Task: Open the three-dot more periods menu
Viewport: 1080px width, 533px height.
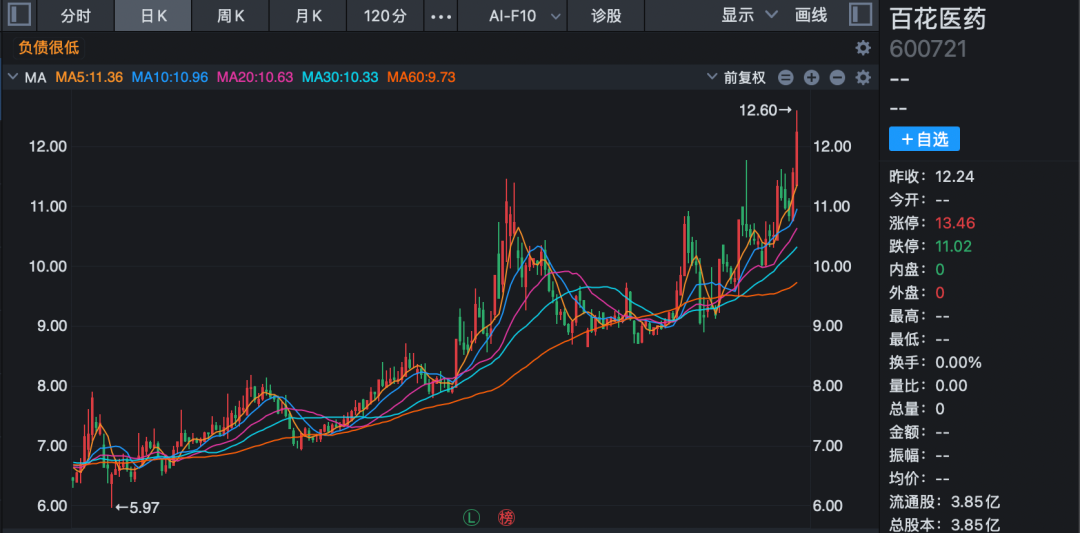Action: (x=440, y=16)
